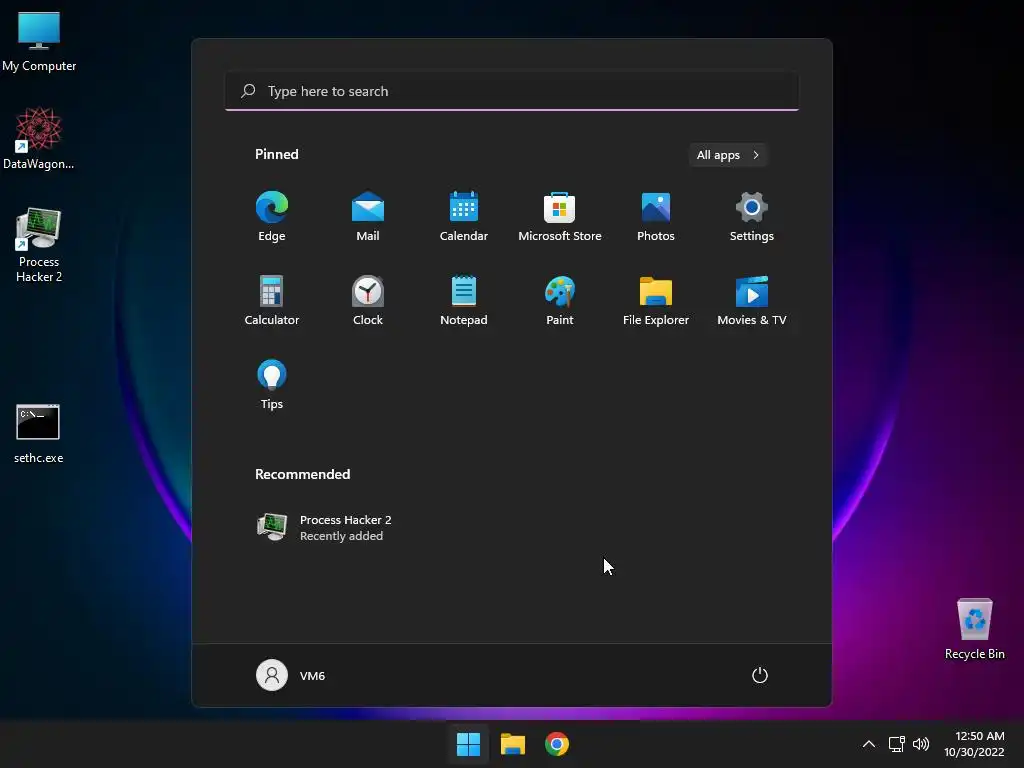Screen dimensions: 1024x768
Task: Open the Tips app
Action: (x=272, y=385)
